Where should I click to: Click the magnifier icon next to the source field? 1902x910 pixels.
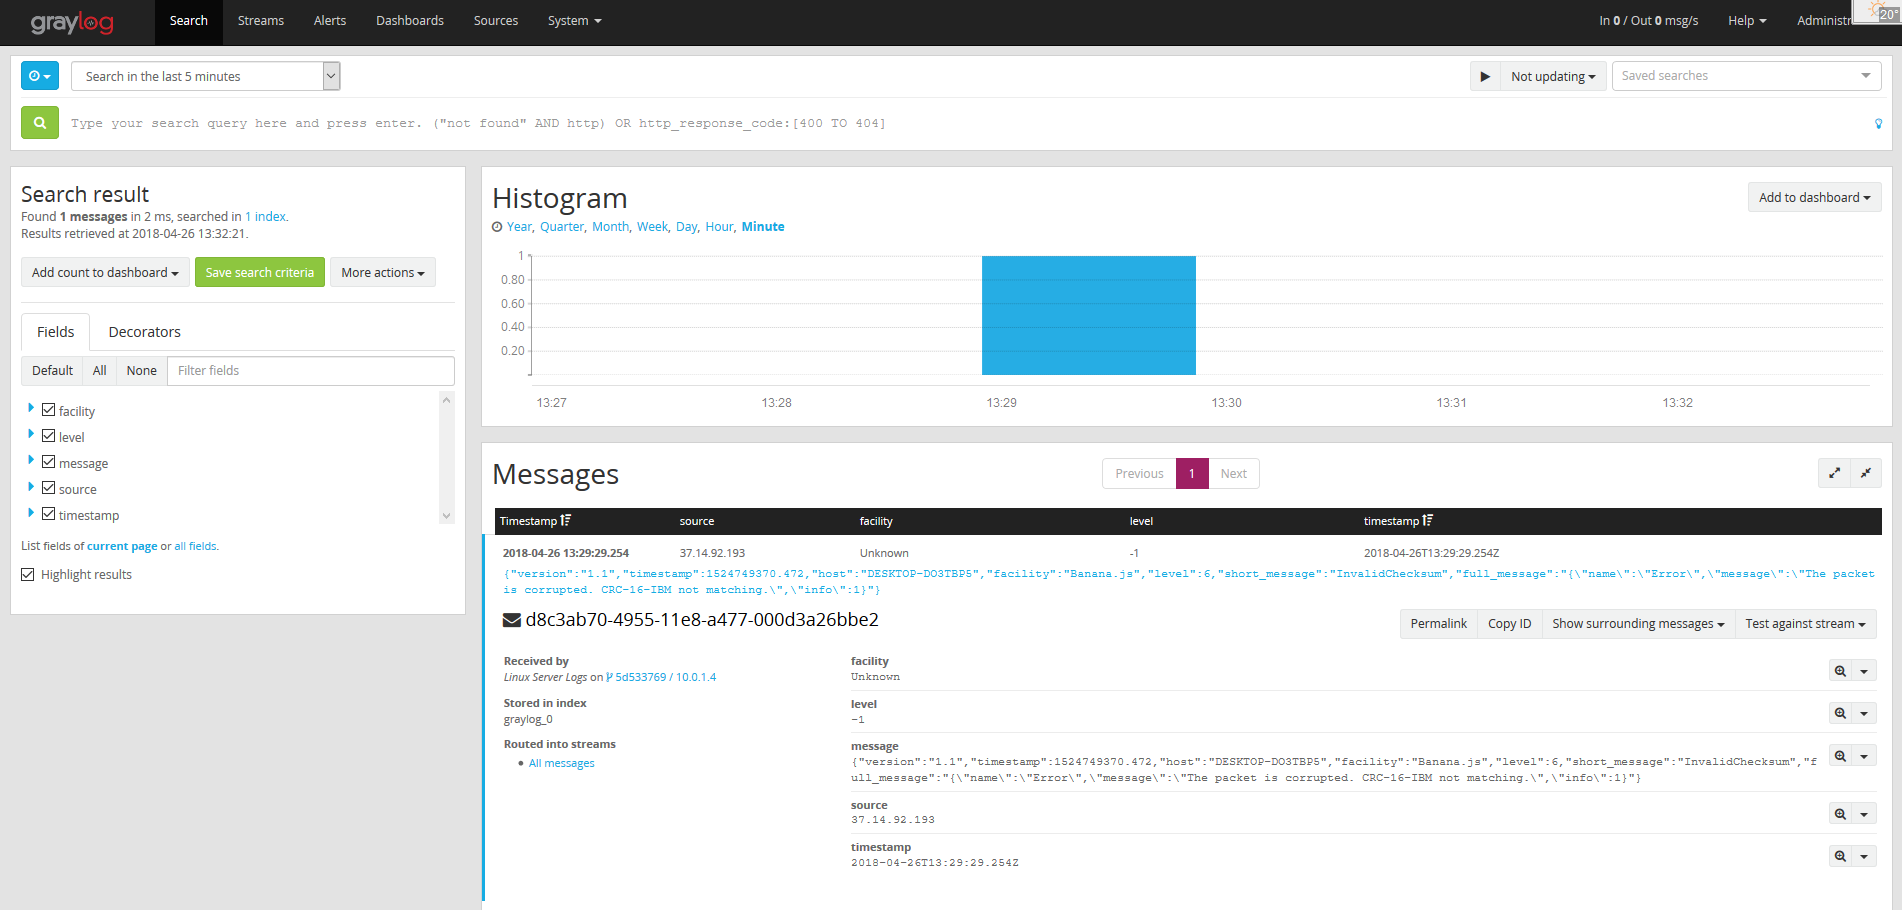(x=1841, y=813)
